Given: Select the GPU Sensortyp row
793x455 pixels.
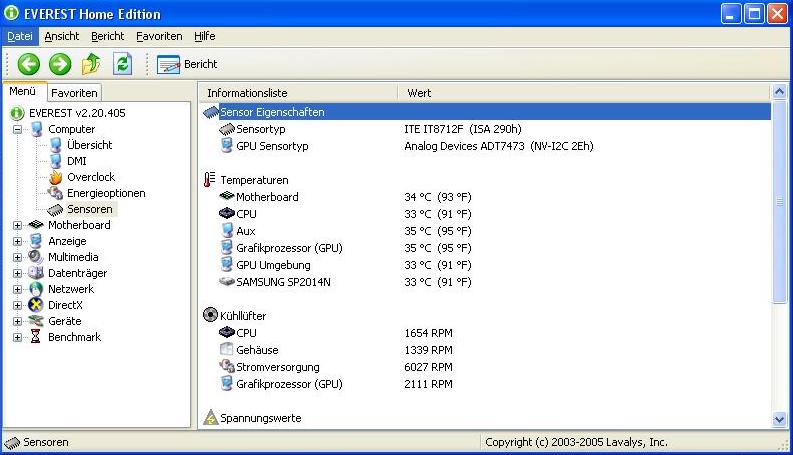Looking at the screenshot, I should 486,146.
